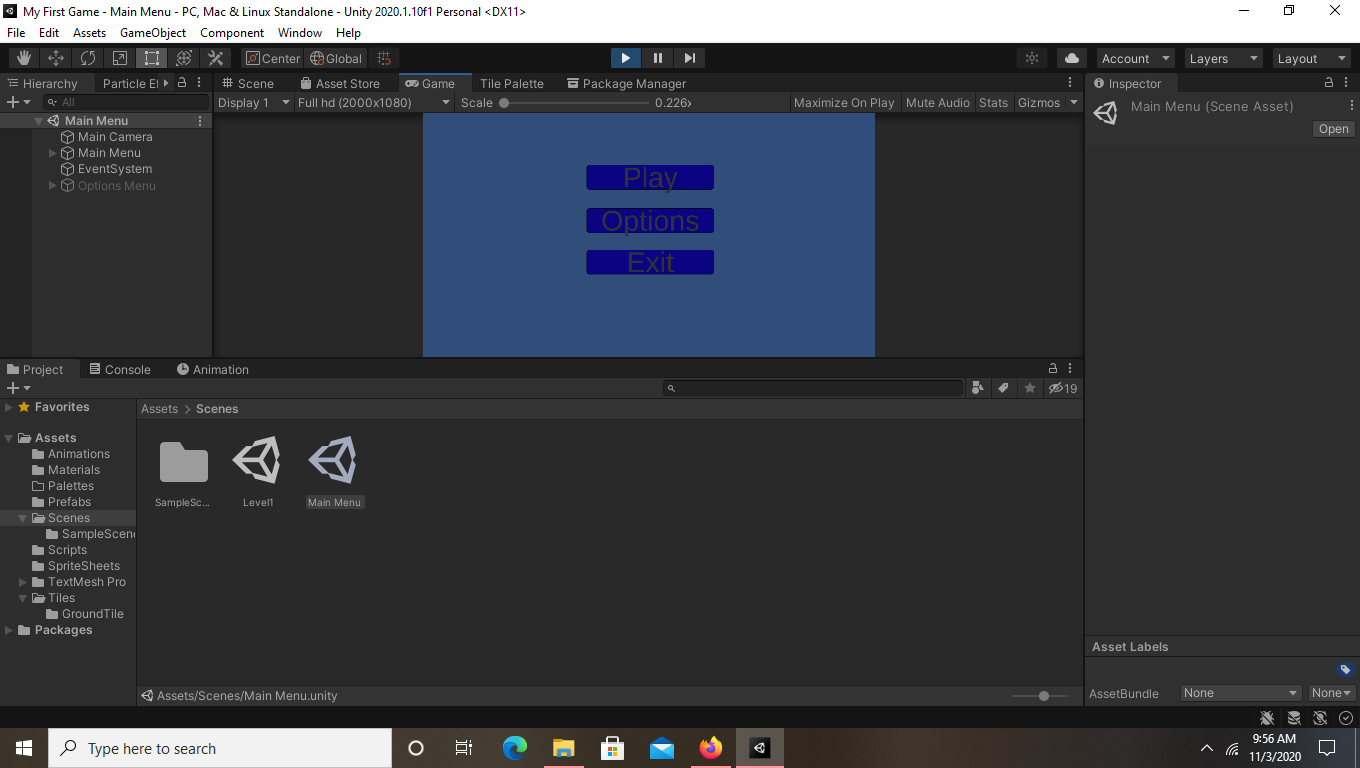
Task: Open Firefox from the taskbar
Action: (x=711, y=748)
